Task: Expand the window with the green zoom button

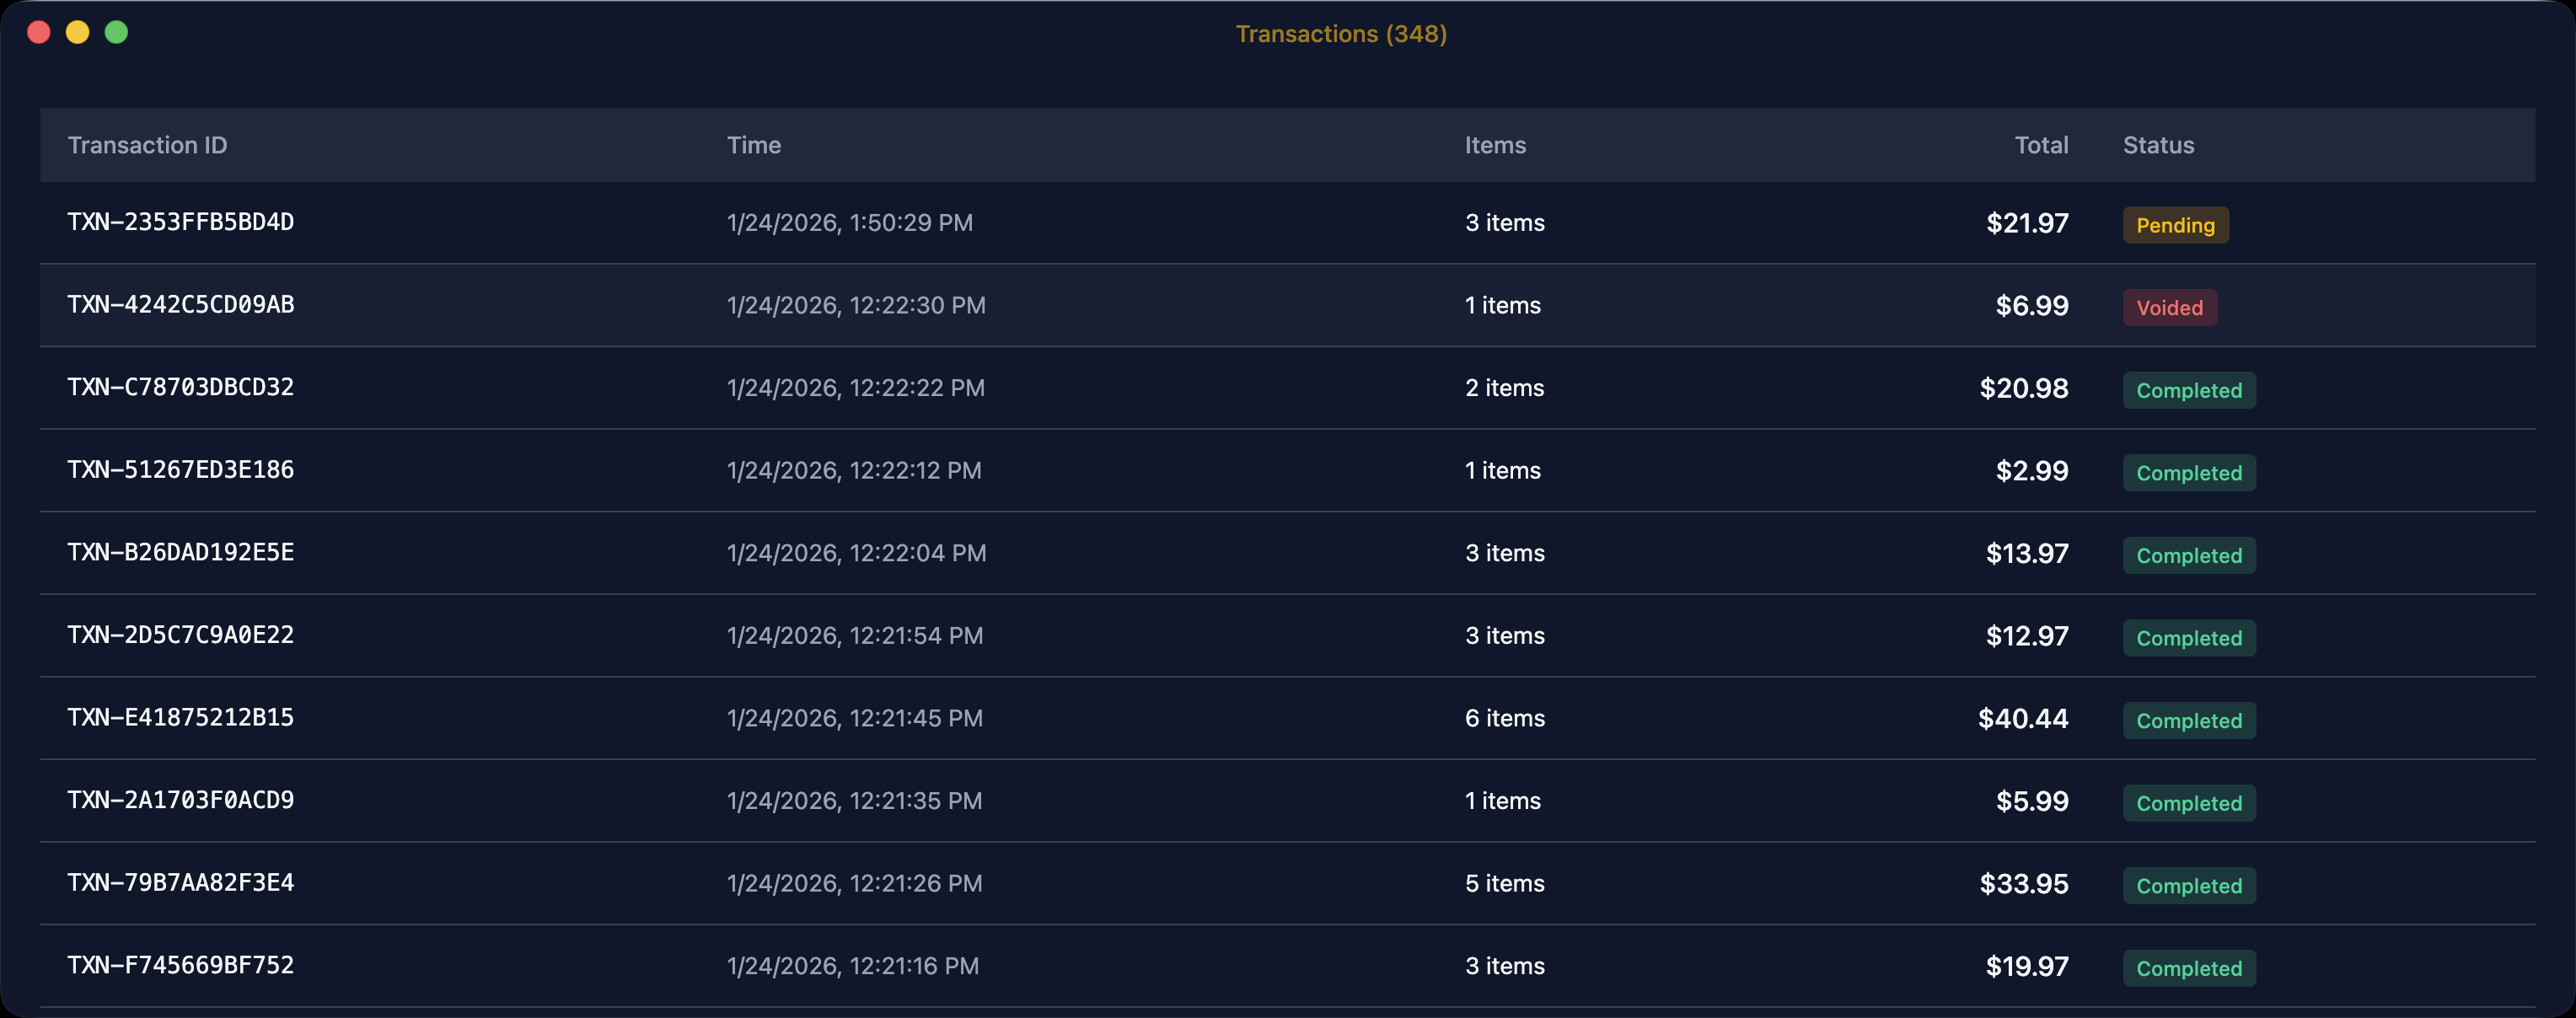Action: tap(117, 32)
